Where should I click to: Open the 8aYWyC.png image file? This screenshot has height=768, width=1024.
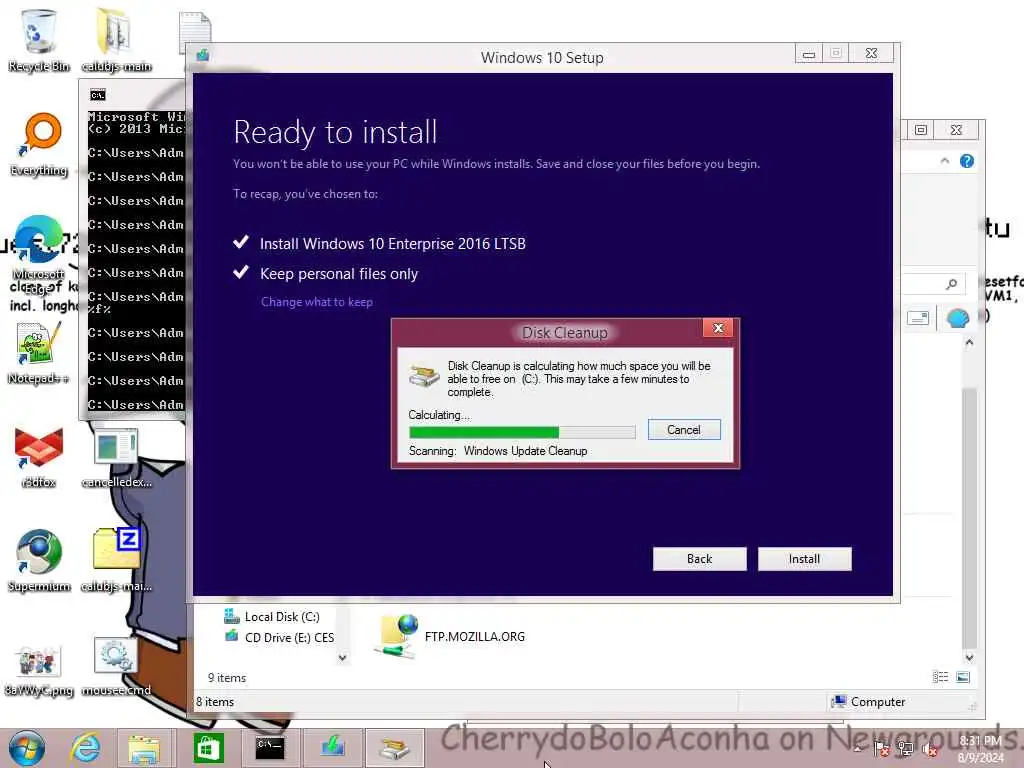39,669
